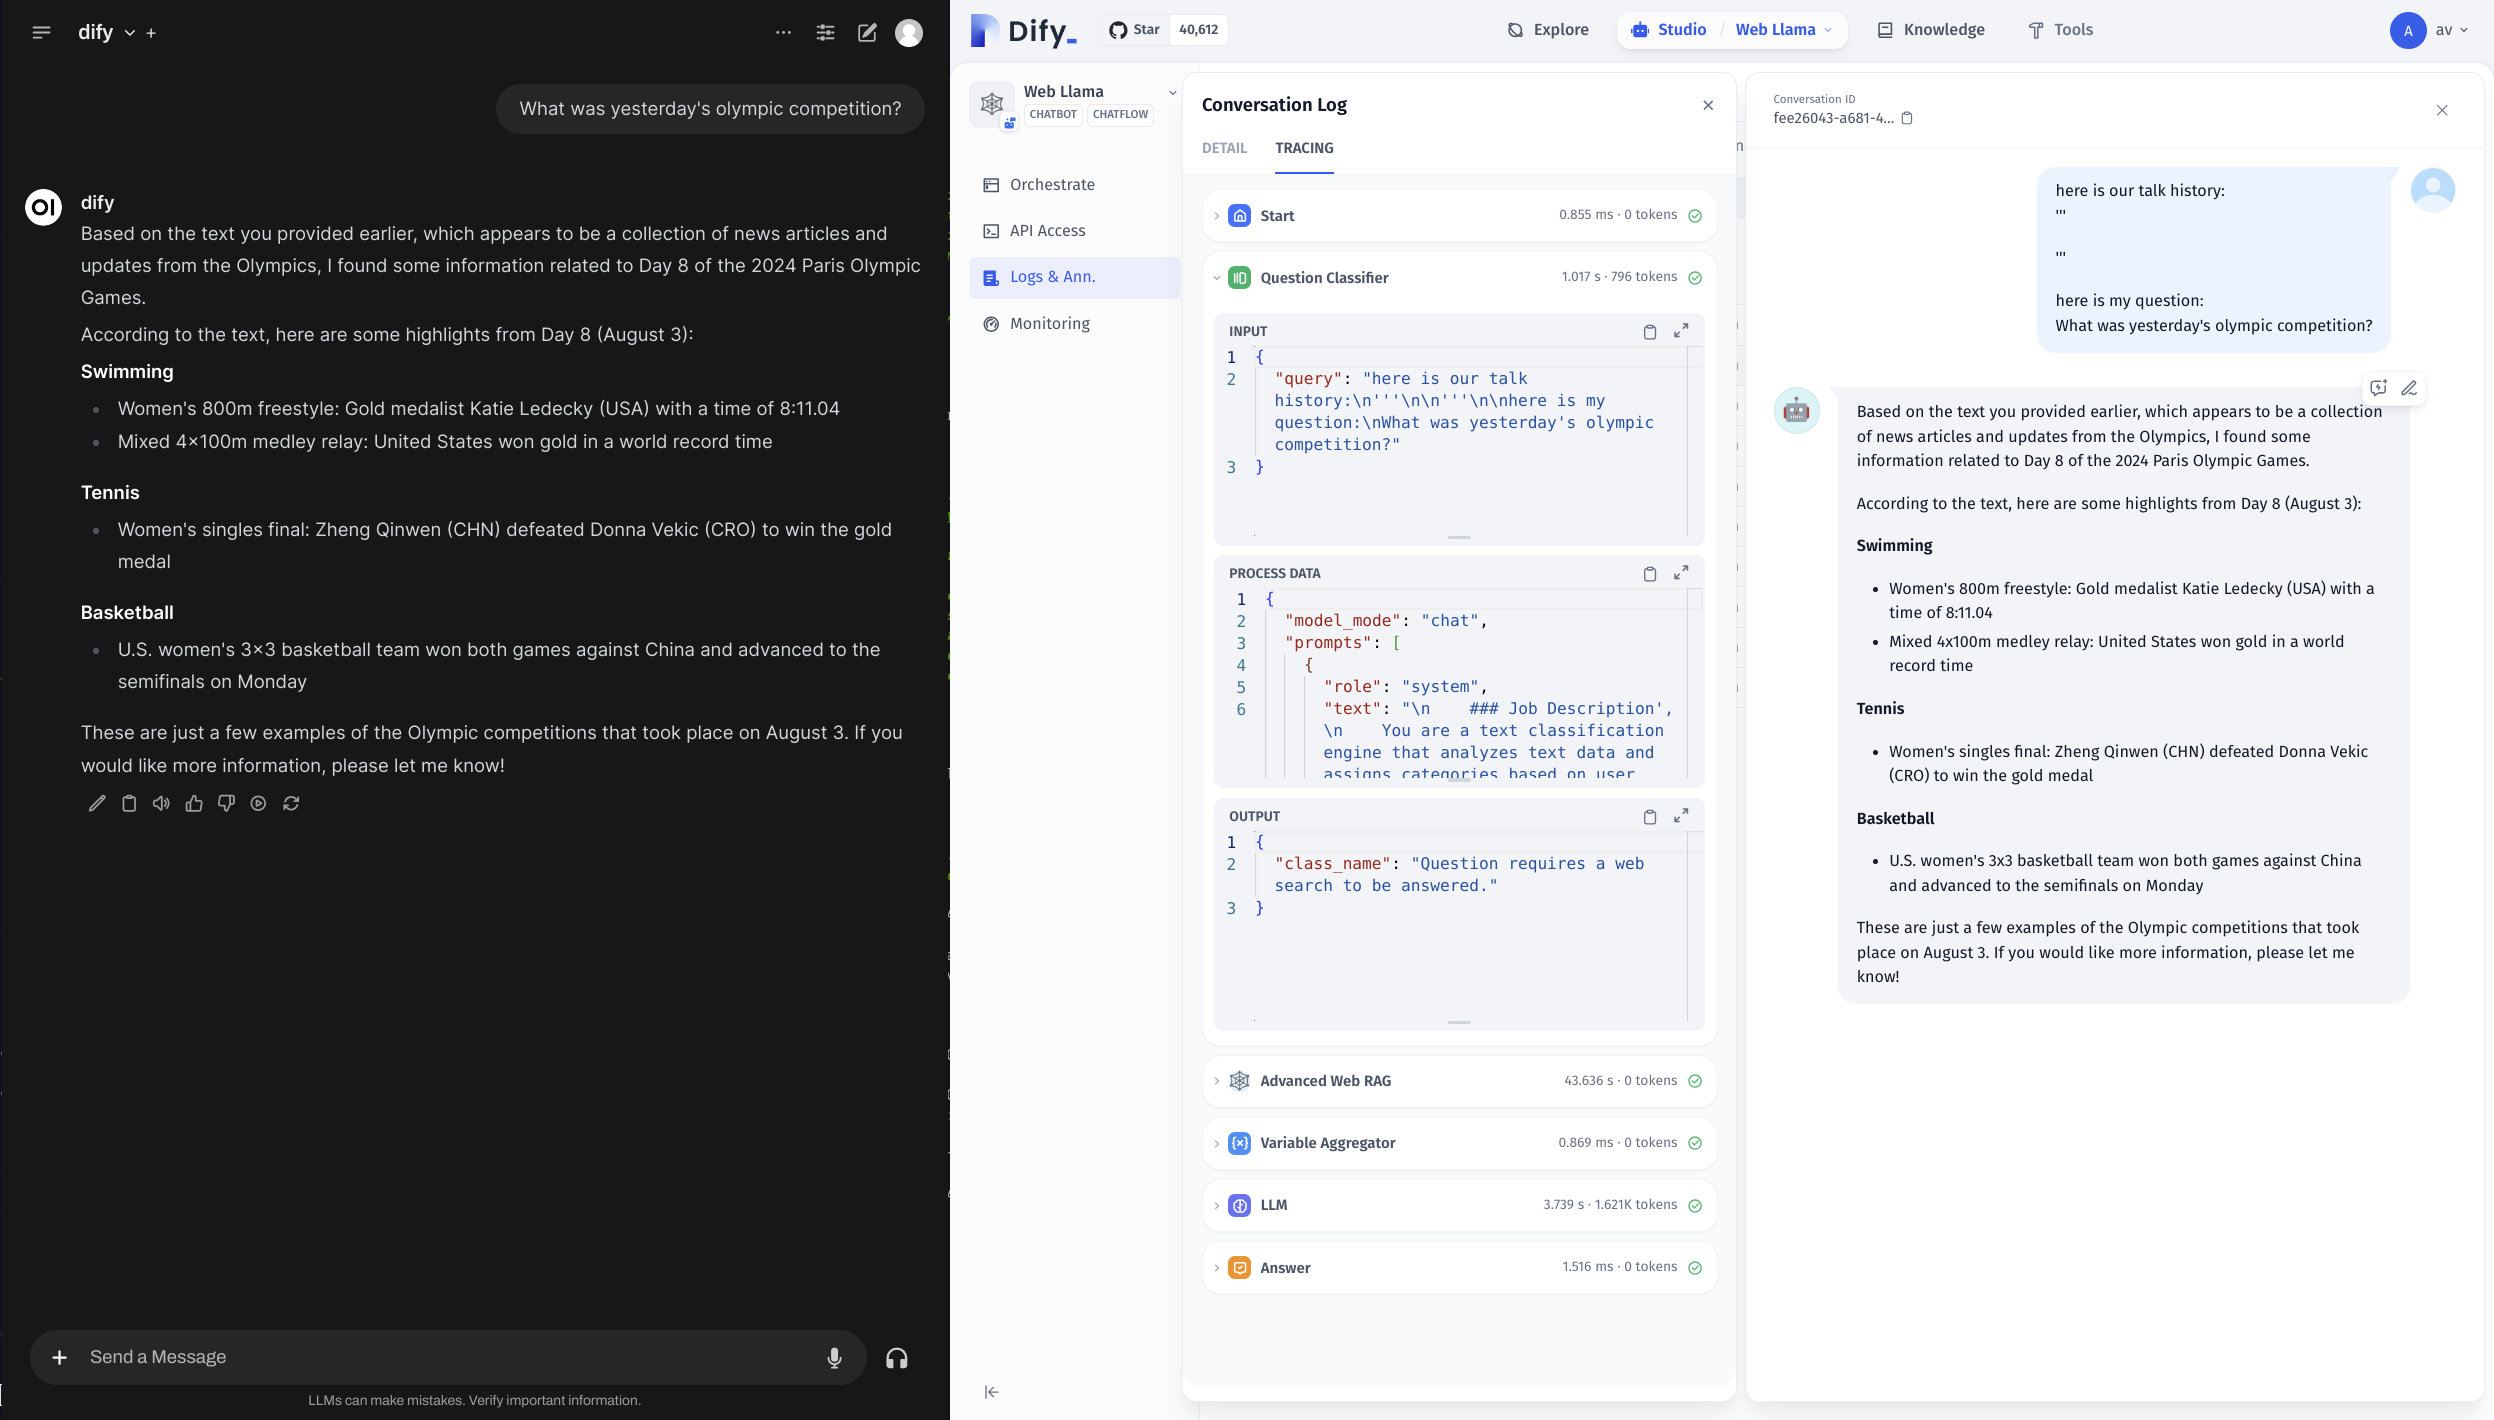Expand the PROCESS DATA block to fullscreen
This screenshot has height=1420, width=2494.
[1681, 573]
